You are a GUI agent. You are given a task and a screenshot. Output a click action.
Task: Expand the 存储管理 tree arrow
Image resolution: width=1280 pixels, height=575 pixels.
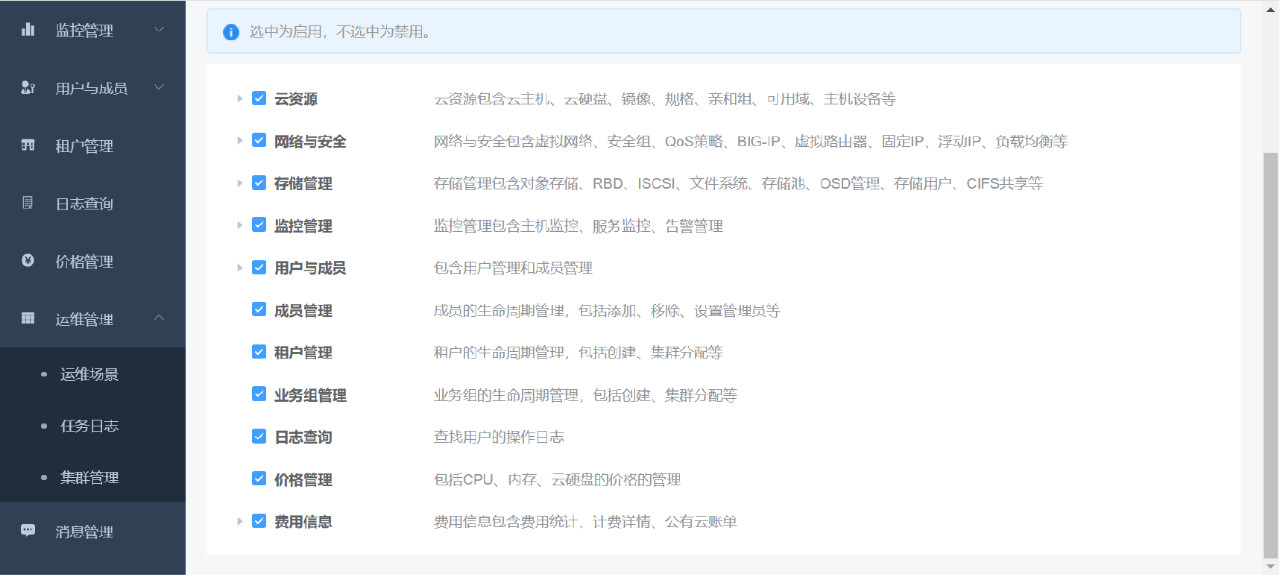(x=240, y=183)
